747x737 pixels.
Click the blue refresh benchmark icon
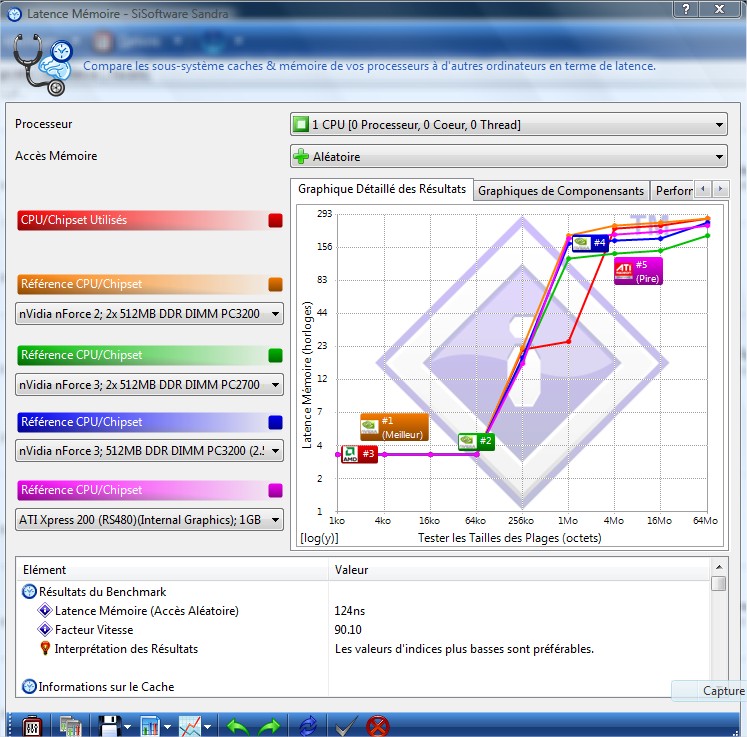click(x=308, y=727)
